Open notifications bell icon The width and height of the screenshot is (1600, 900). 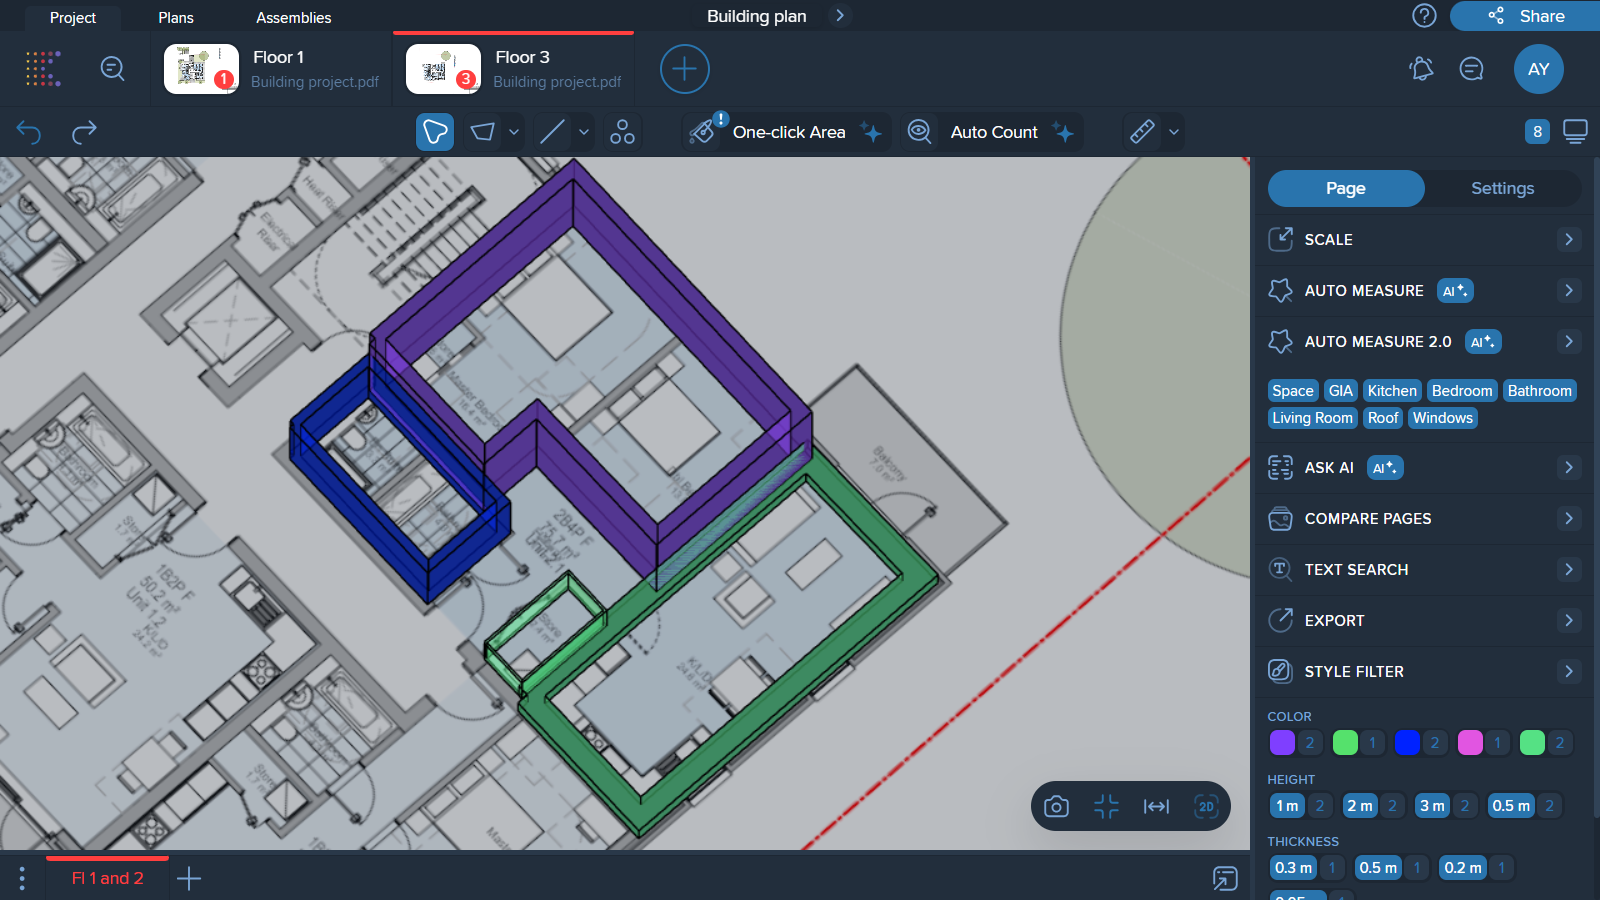[x=1421, y=68]
